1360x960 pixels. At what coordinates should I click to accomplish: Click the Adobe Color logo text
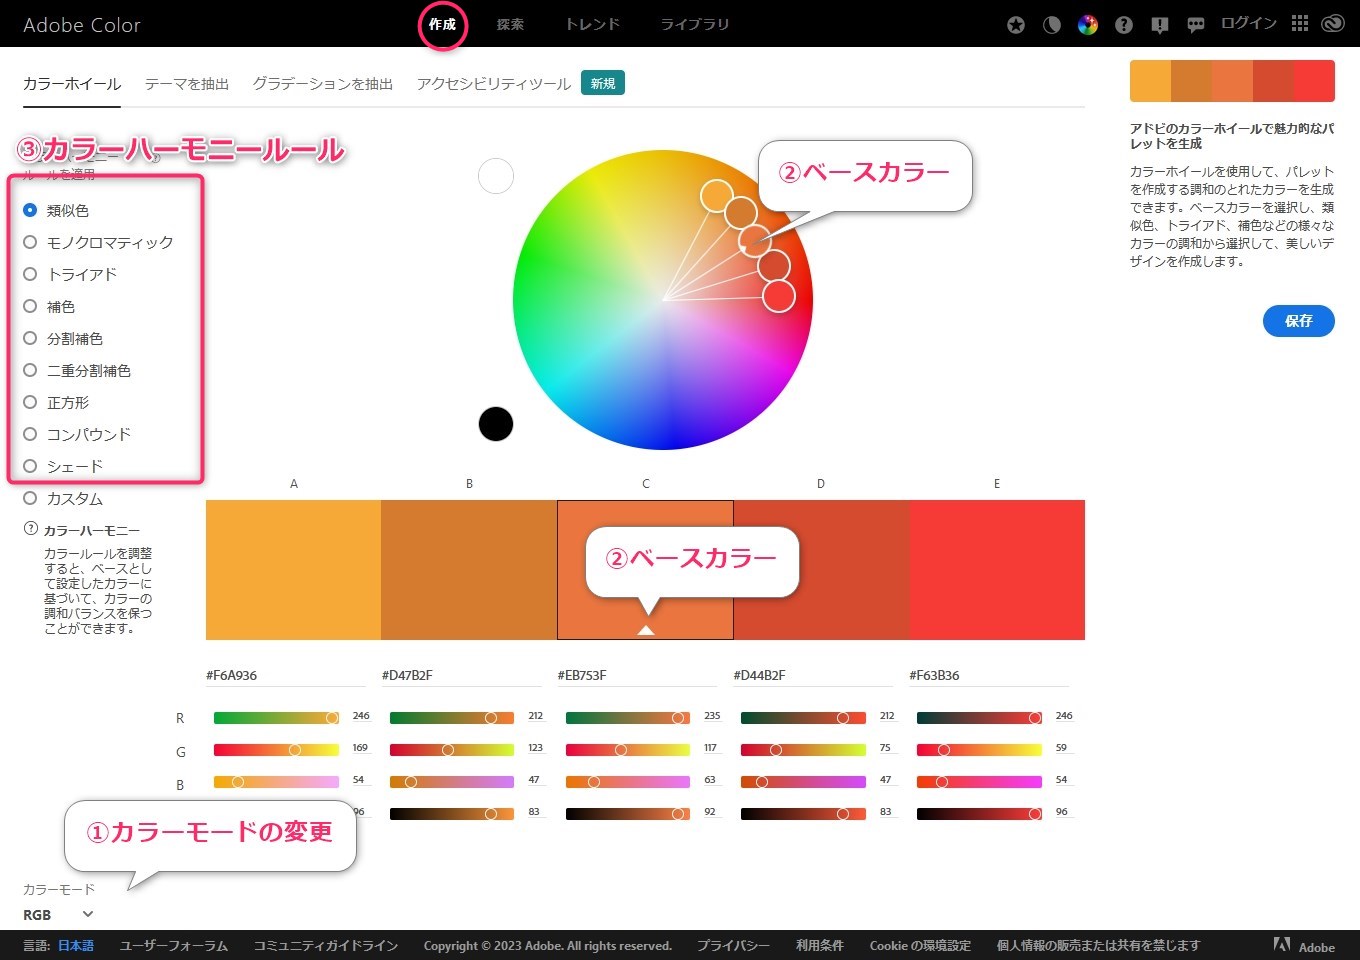[x=82, y=25]
